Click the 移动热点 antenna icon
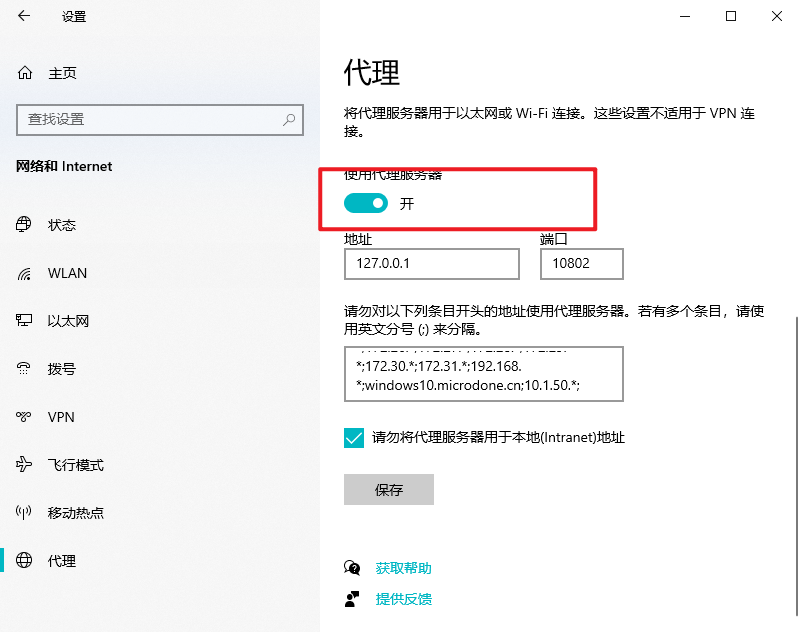The image size is (800, 632). (23, 512)
